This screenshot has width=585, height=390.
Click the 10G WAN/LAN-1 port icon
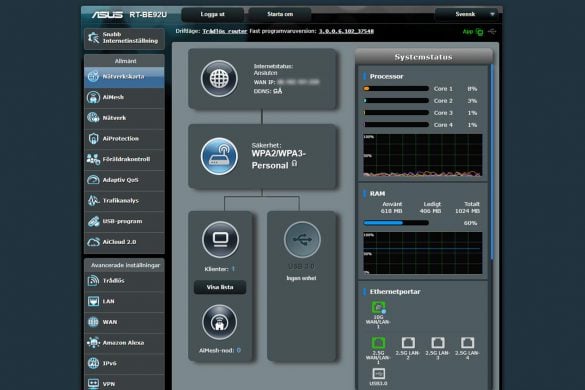[378, 308]
